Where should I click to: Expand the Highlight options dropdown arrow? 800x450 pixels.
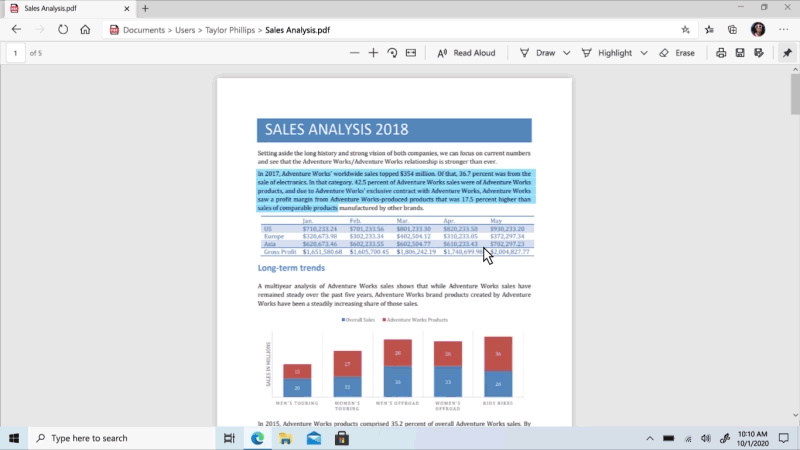pyautogui.click(x=644, y=53)
